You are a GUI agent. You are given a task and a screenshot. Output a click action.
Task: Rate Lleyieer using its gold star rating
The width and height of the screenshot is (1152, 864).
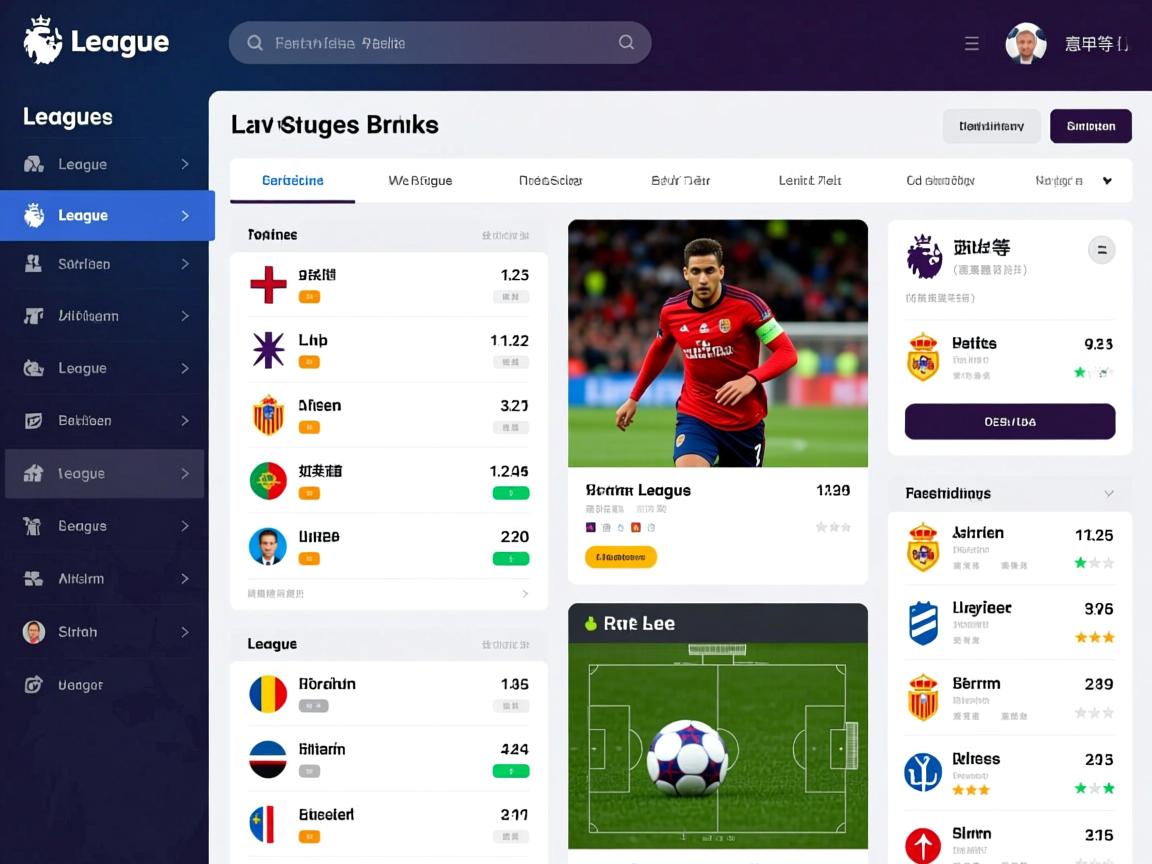(1095, 637)
